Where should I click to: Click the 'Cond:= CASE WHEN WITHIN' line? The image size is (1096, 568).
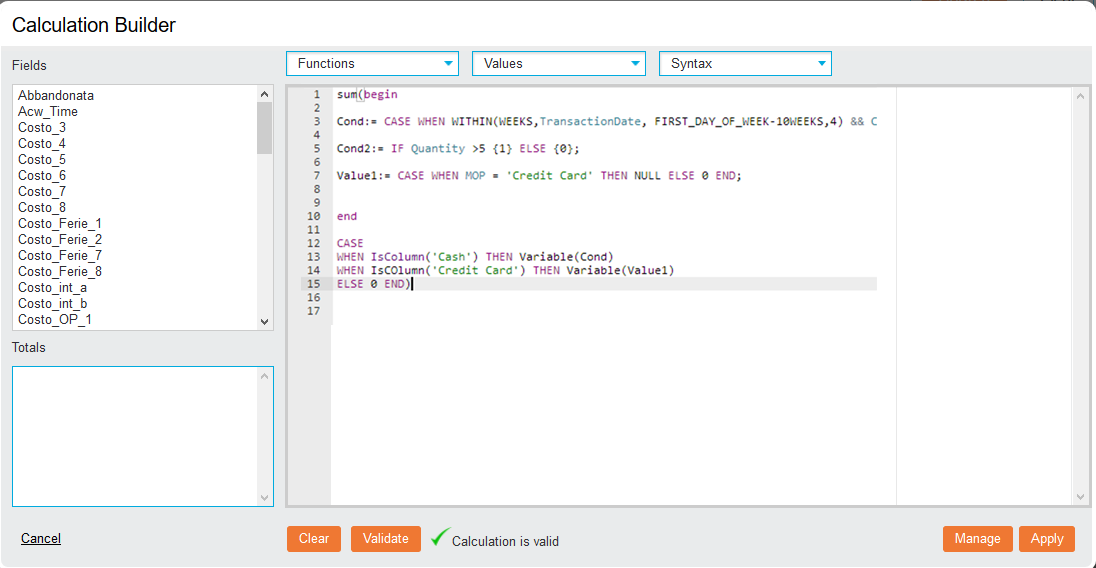click(x=607, y=122)
